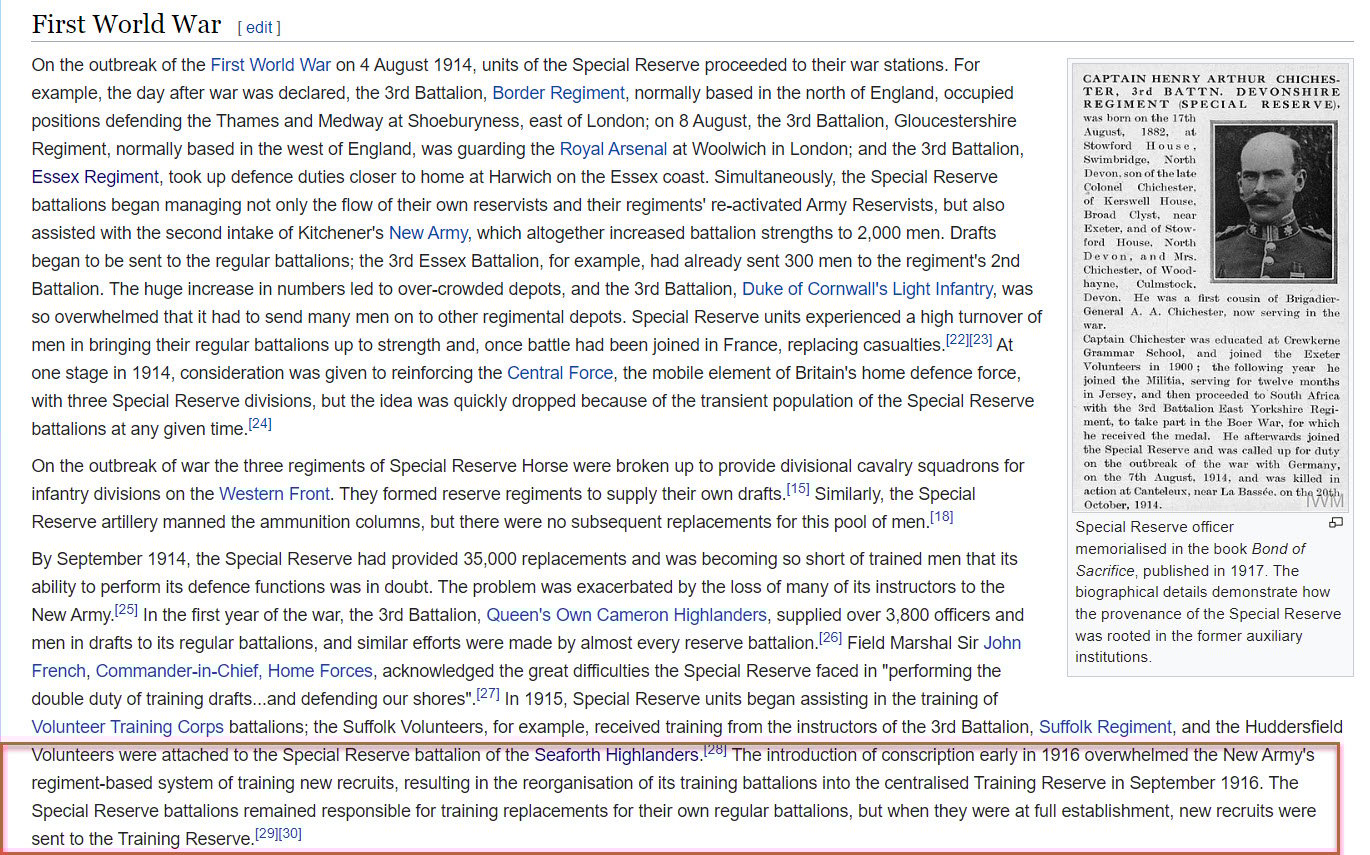Jump to footnote 30 at paragraph end

[290, 833]
